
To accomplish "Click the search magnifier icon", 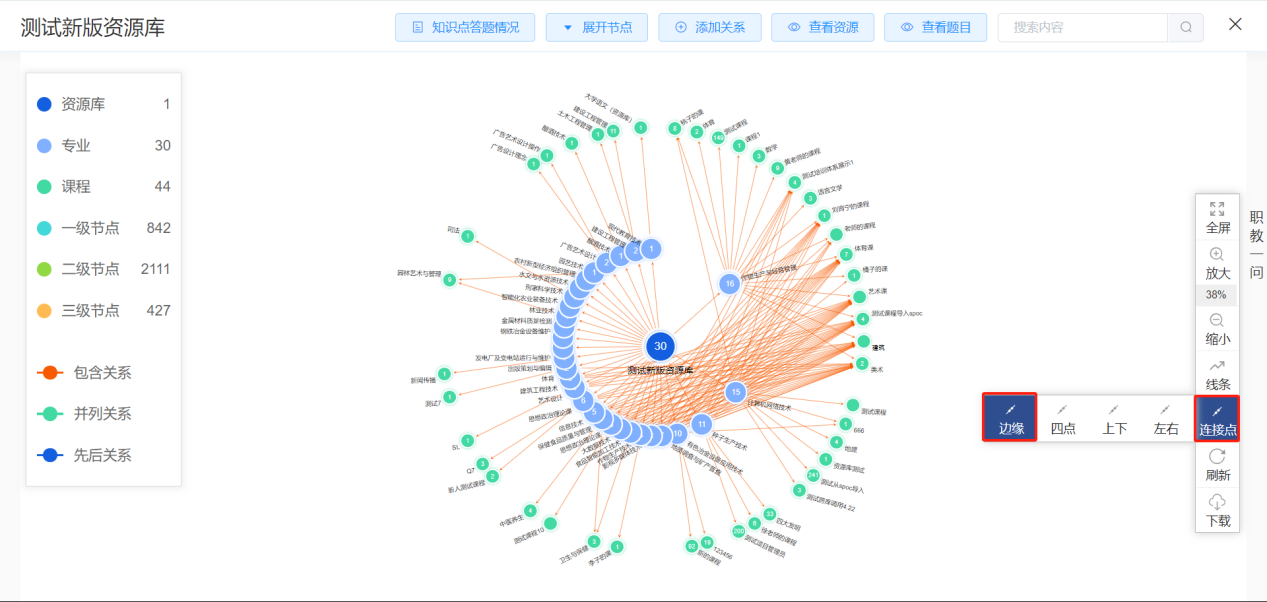I will coord(1185,27).
